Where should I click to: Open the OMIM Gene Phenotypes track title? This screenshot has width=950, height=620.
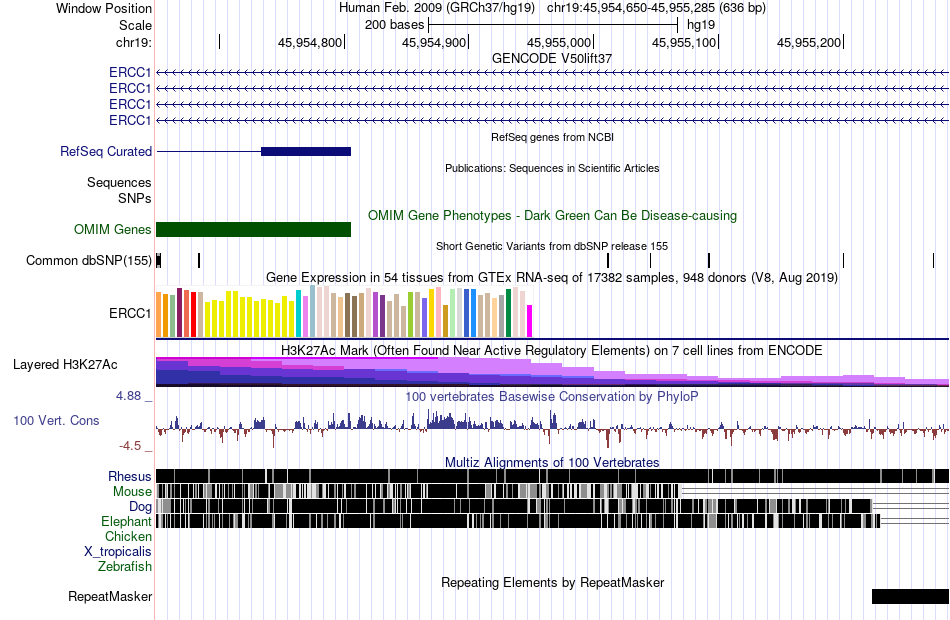(552, 215)
